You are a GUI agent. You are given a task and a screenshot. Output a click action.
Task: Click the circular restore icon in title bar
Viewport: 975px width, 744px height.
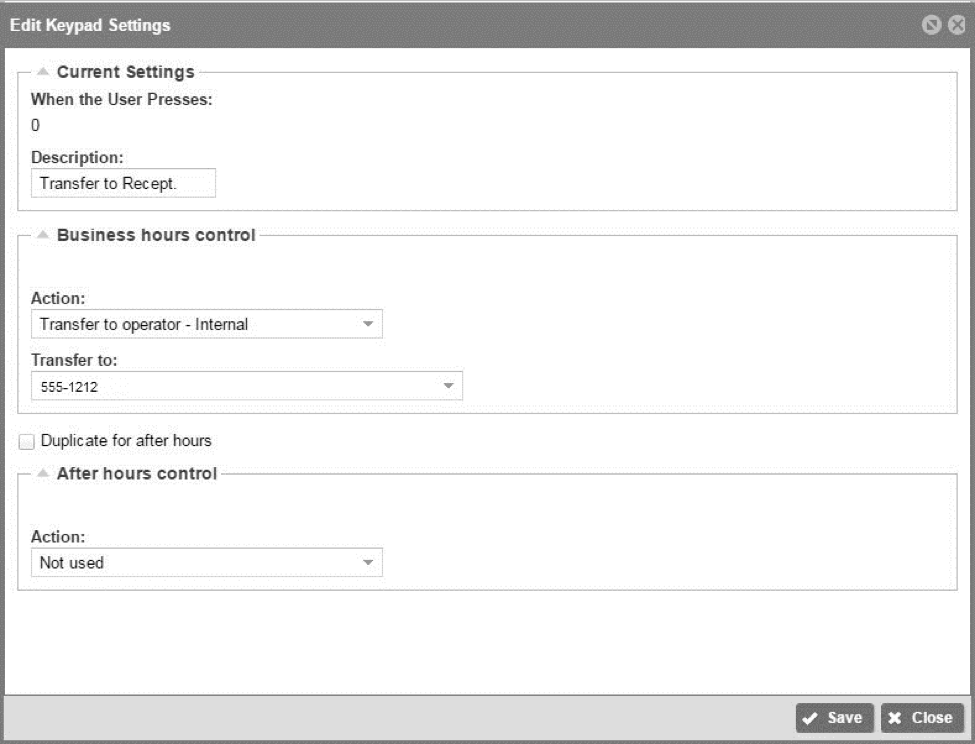[931, 25]
